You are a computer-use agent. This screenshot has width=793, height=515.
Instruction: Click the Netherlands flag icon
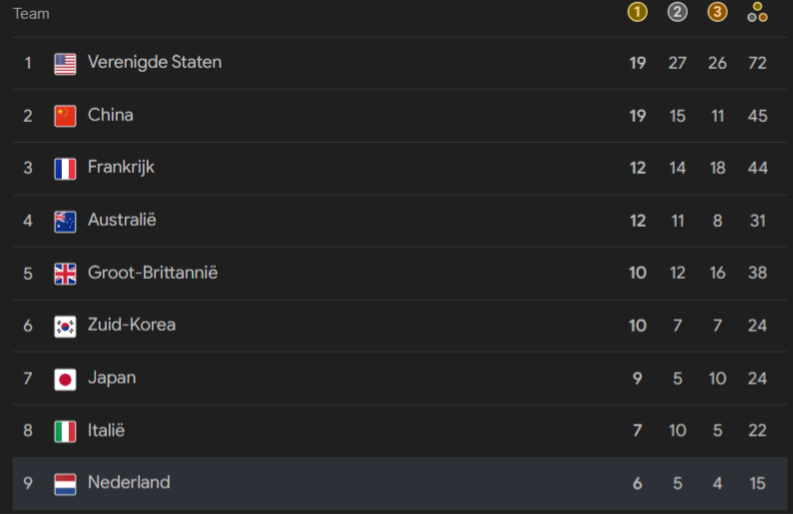[x=65, y=485]
